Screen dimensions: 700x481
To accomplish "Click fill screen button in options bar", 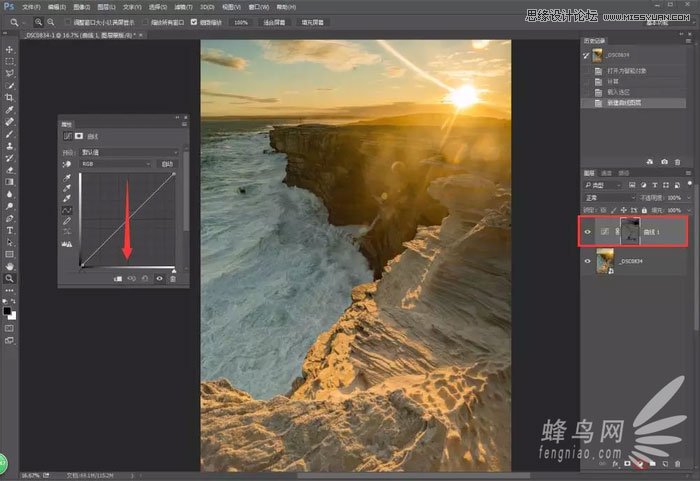I will (312, 22).
